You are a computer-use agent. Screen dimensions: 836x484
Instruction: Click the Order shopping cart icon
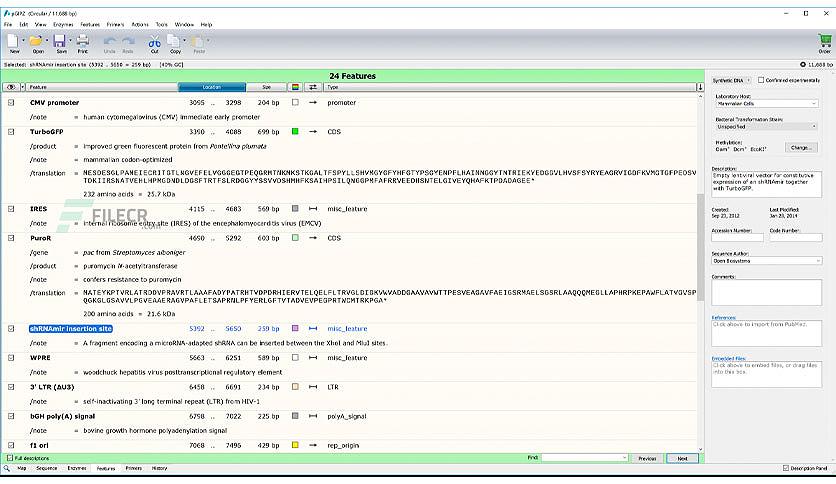825,41
